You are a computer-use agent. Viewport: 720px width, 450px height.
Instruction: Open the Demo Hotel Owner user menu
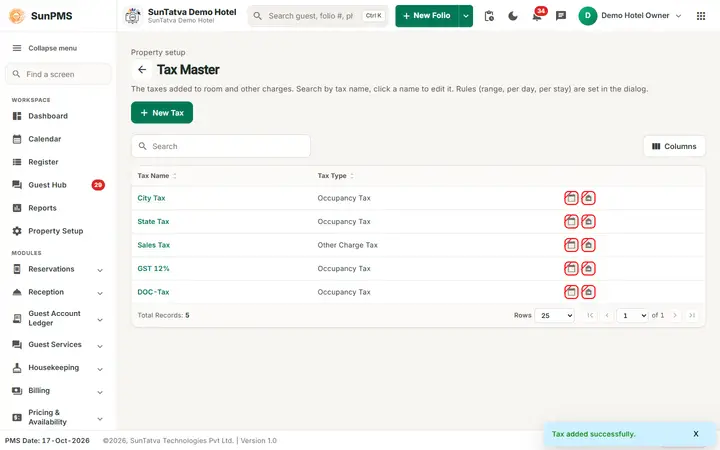(630, 16)
